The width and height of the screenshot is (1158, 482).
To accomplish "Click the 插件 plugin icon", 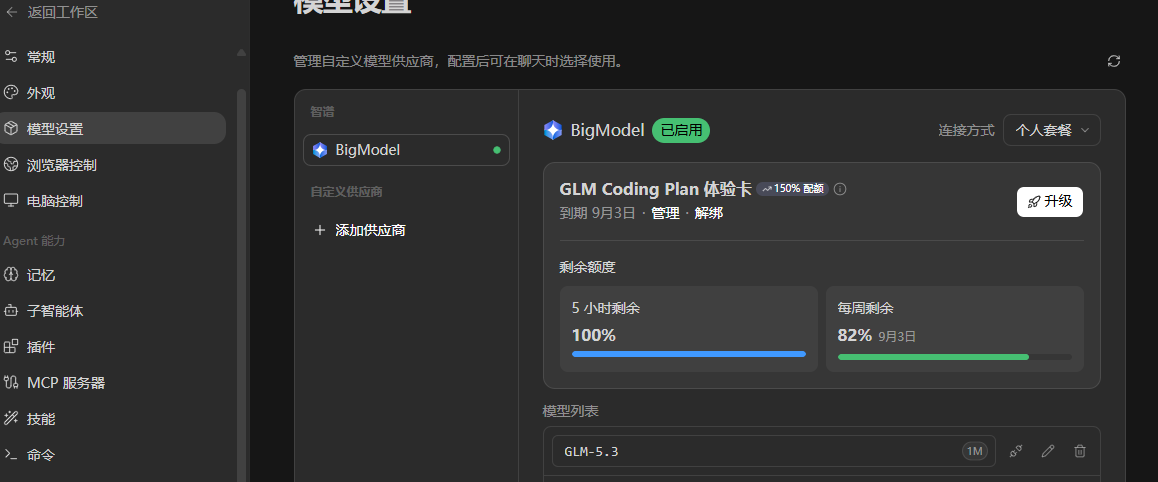I will [x=11, y=347].
